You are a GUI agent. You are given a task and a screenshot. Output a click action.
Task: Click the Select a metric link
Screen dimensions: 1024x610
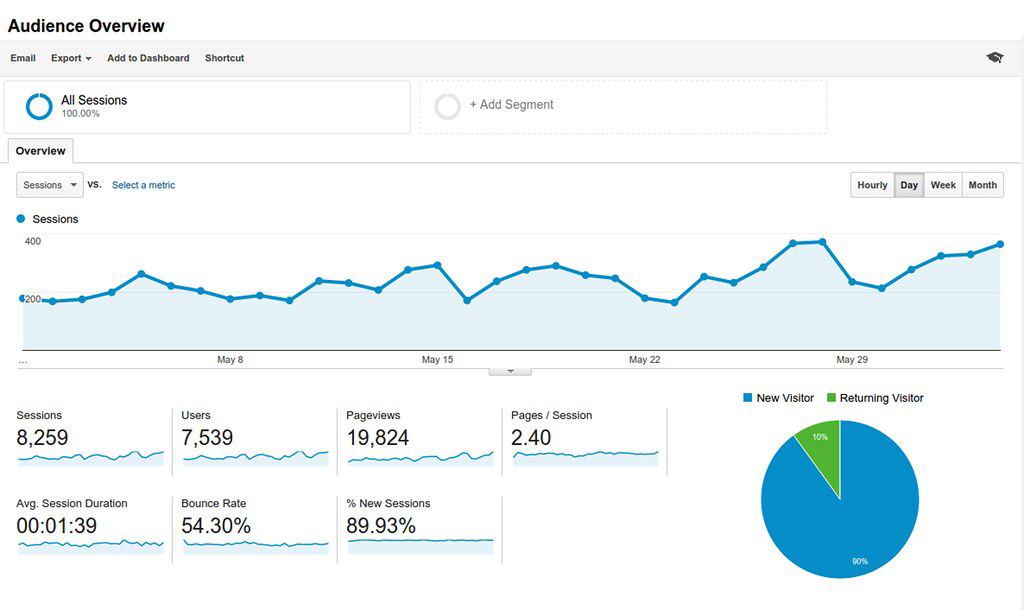pyautogui.click(x=143, y=185)
